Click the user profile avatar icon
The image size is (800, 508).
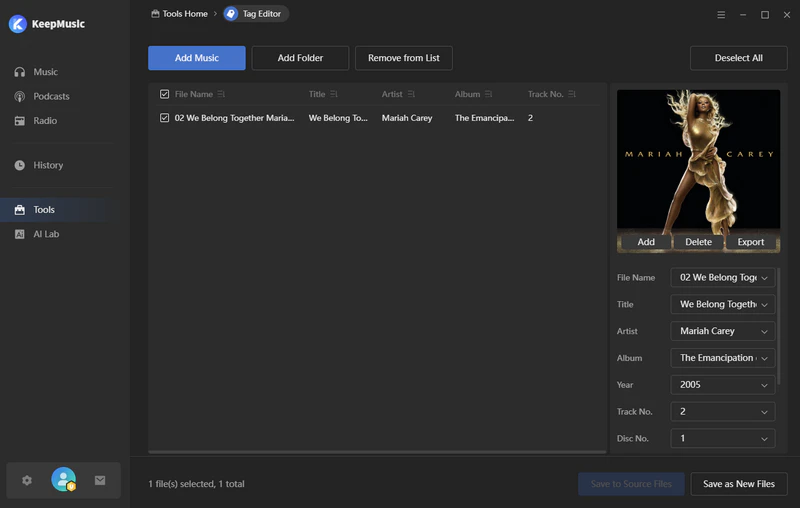(x=63, y=480)
